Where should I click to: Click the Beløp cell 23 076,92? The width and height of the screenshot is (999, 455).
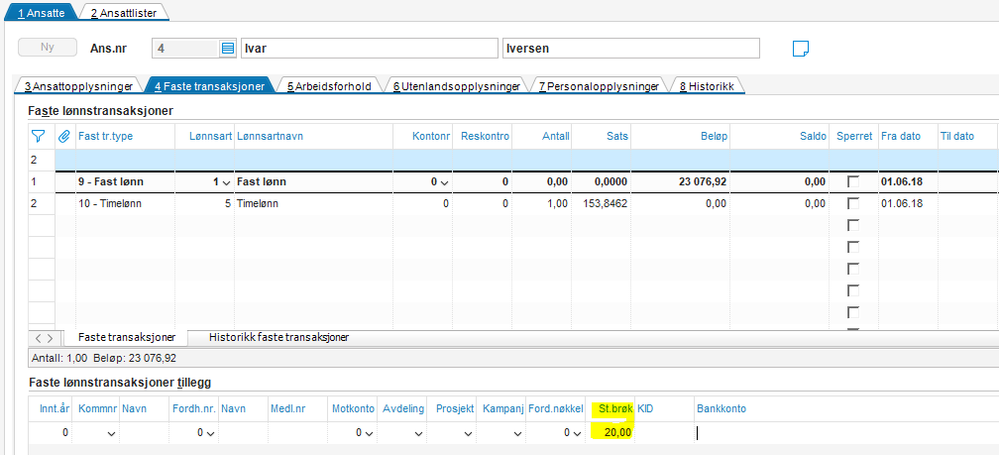(680, 182)
